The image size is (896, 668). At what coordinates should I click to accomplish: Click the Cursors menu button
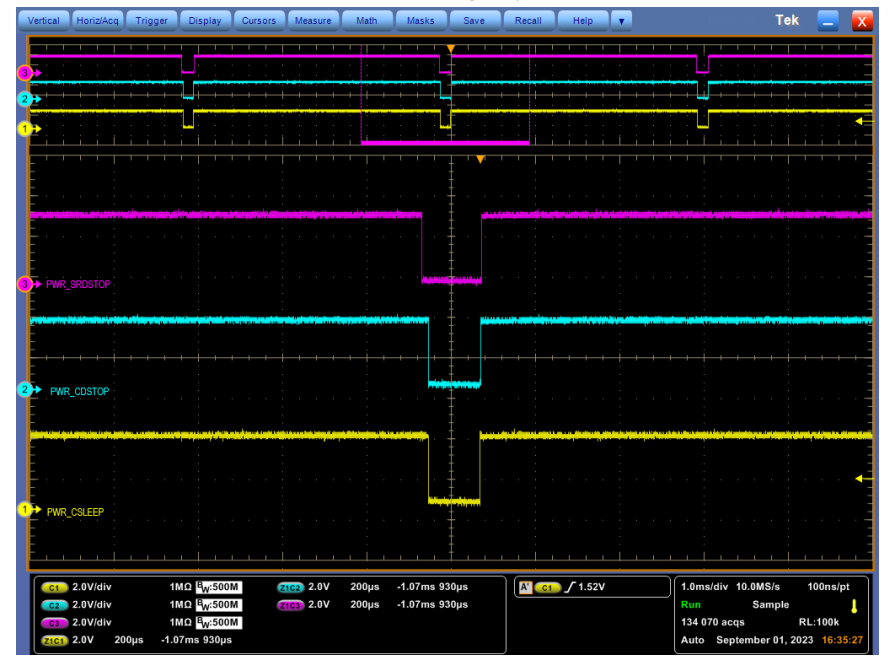click(259, 20)
